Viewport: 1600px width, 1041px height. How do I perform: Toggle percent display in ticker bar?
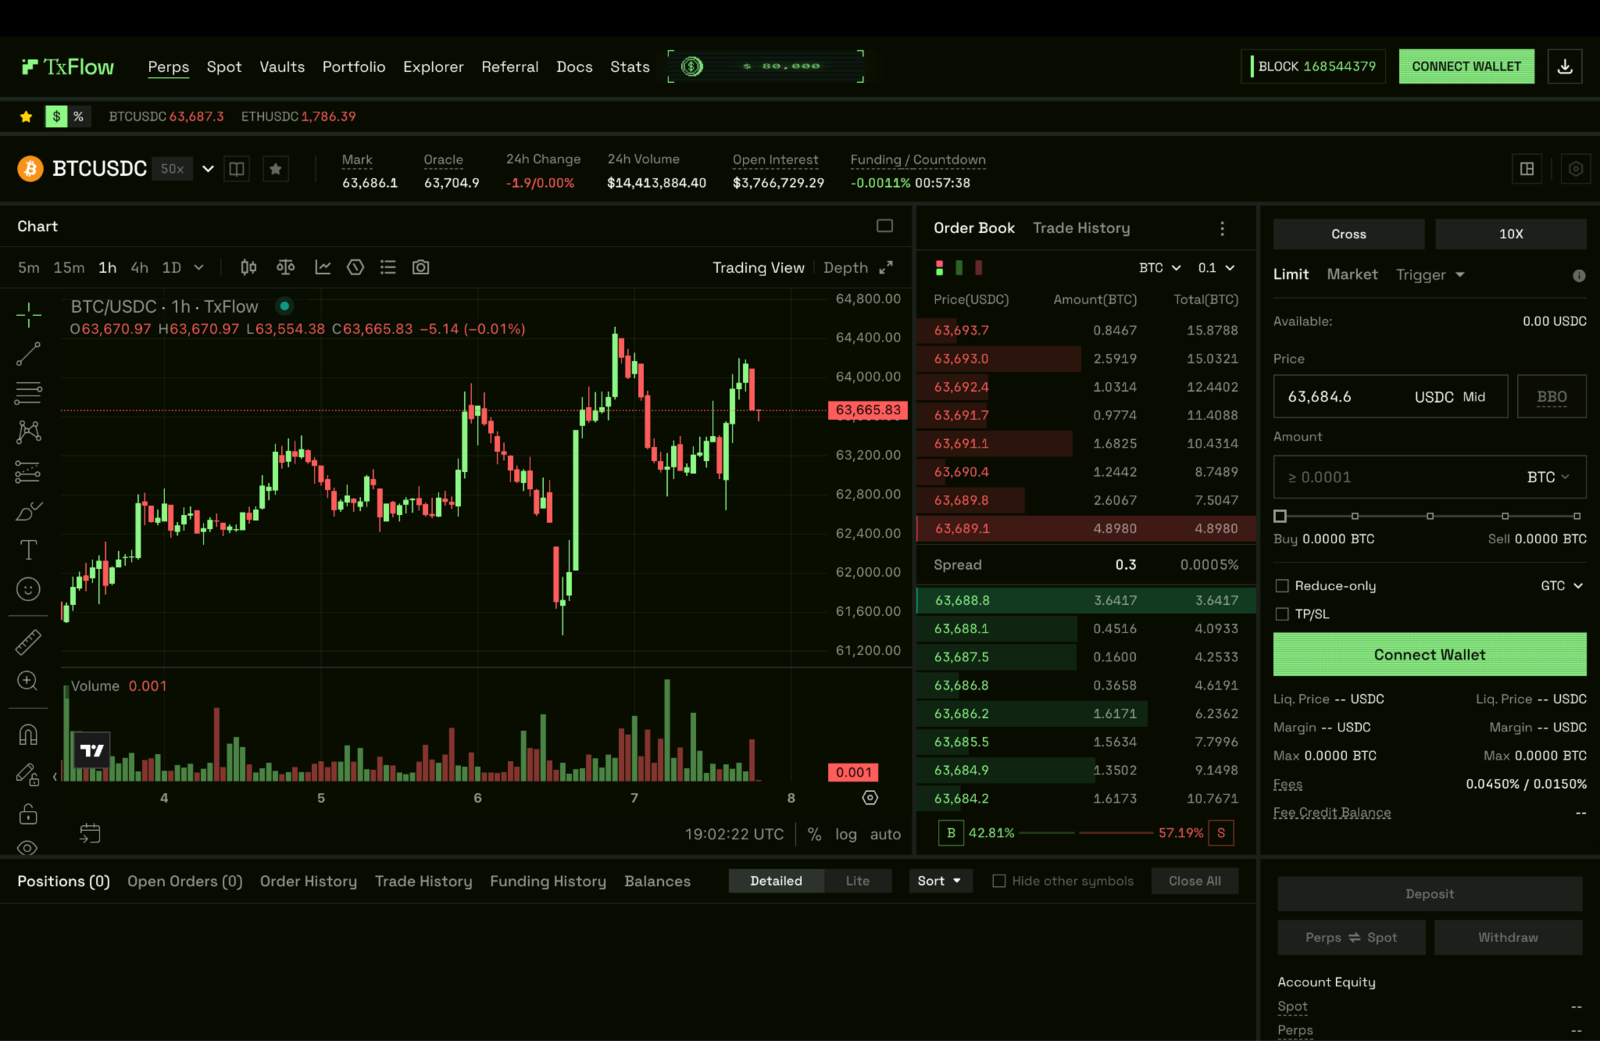(x=78, y=116)
